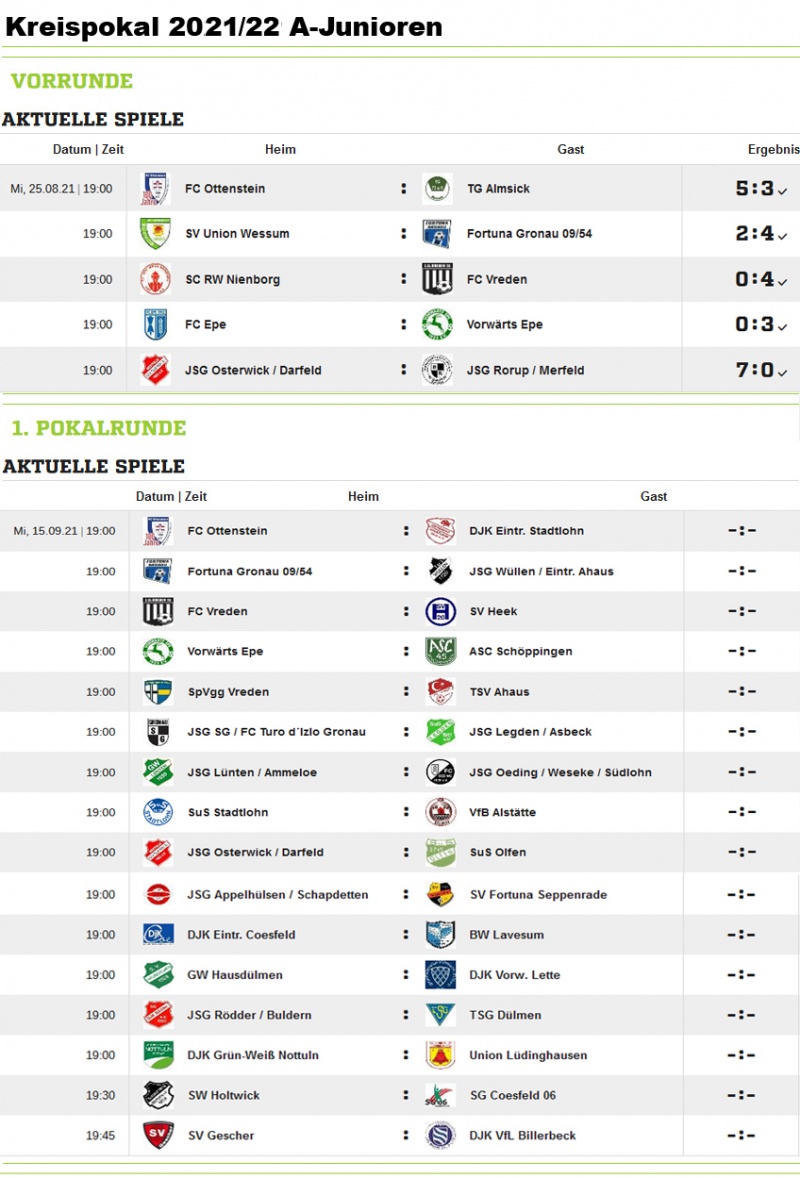The width and height of the screenshot is (800, 1178).
Task: Select the Vorrunde section heading
Action: click(x=72, y=81)
